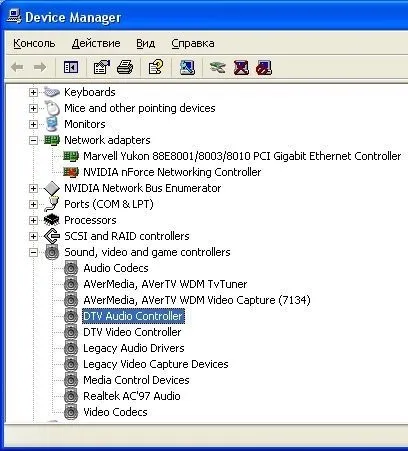Scan for hardware changes toolbar icon
Viewport: 408px width, 451px height.
click(187, 67)
